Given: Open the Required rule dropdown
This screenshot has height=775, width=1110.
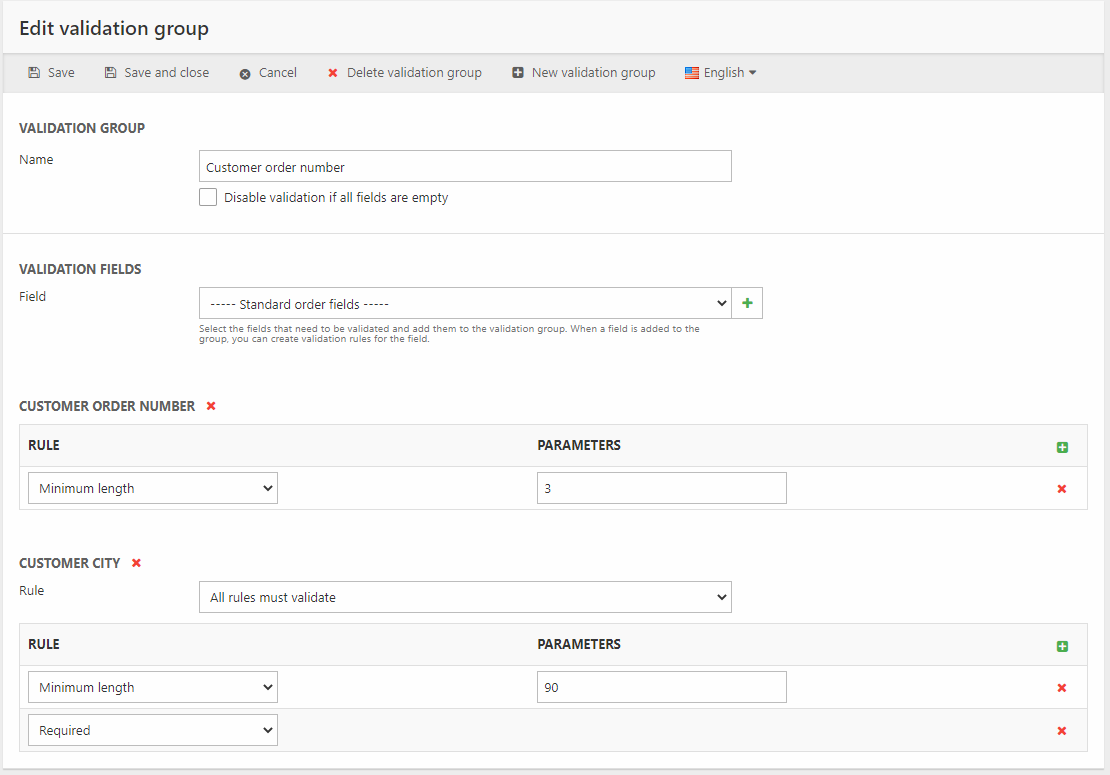Looking at the screenshot, I should [x=153, y=730].
